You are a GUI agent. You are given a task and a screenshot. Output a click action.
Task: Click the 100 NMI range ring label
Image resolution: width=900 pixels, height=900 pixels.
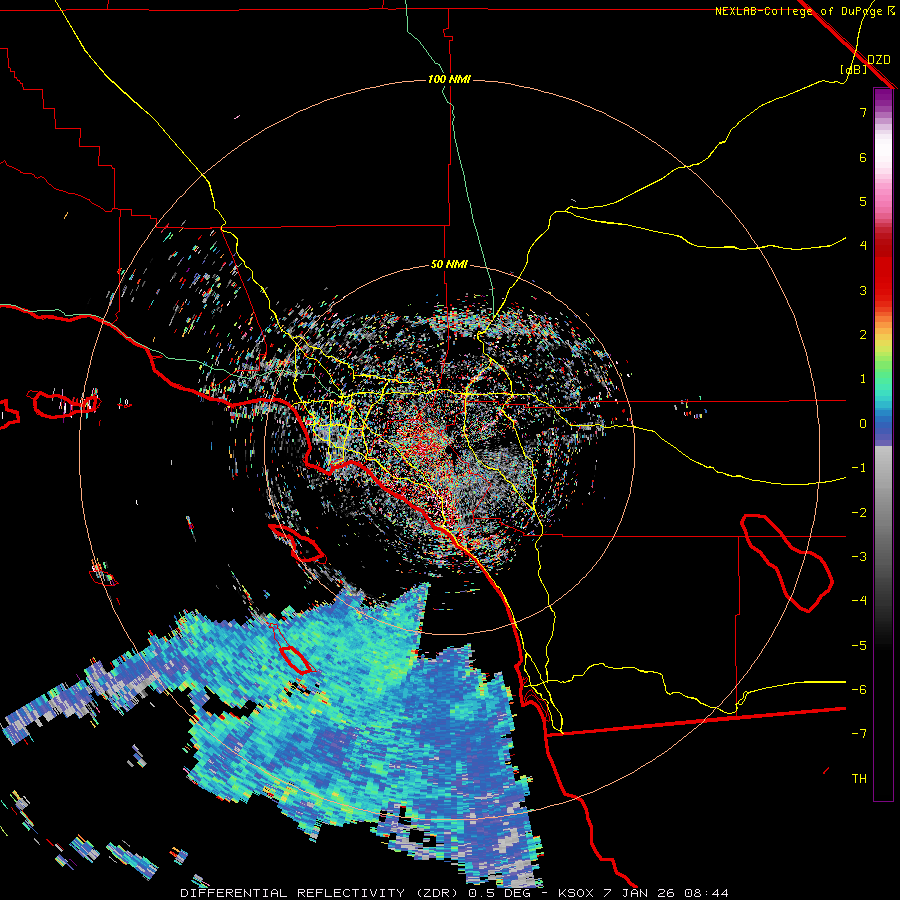click(449, 79)
